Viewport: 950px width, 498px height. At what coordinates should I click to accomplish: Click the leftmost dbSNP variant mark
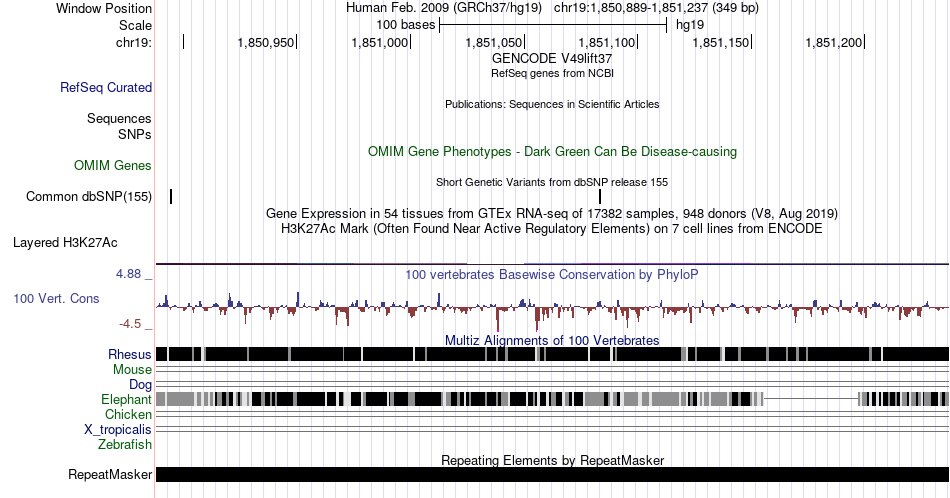click(x=171, y=196)
